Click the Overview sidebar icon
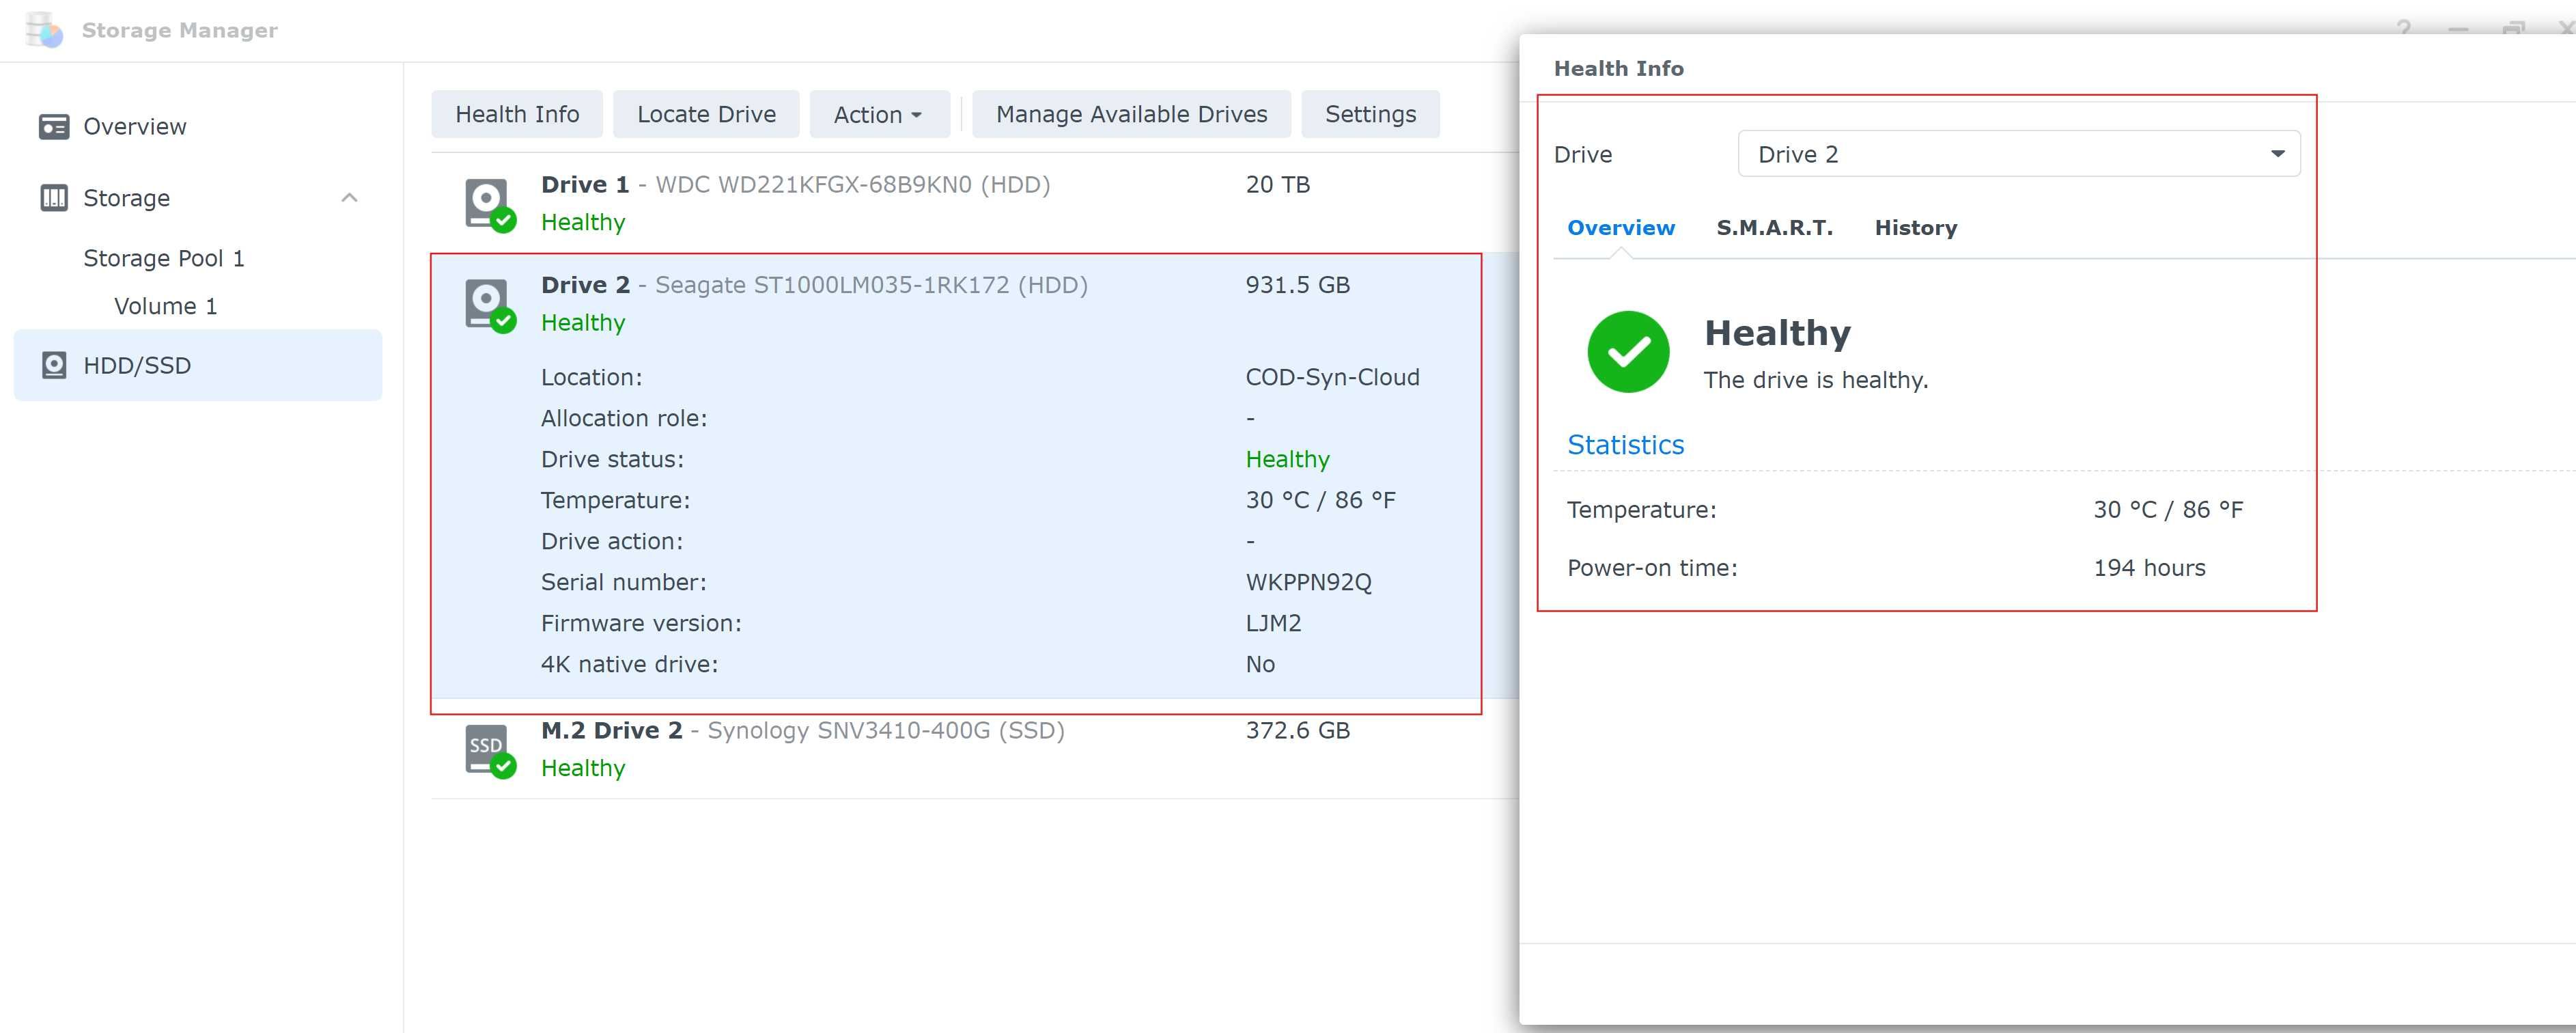2576x1033 pixels. [x=54, y=127]
